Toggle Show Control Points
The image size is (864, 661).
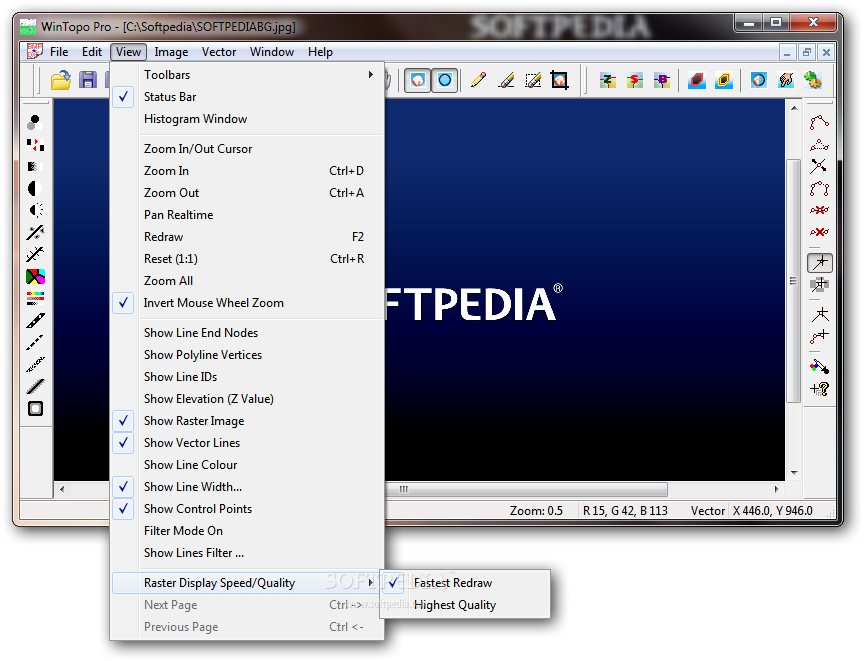(247, 509)
